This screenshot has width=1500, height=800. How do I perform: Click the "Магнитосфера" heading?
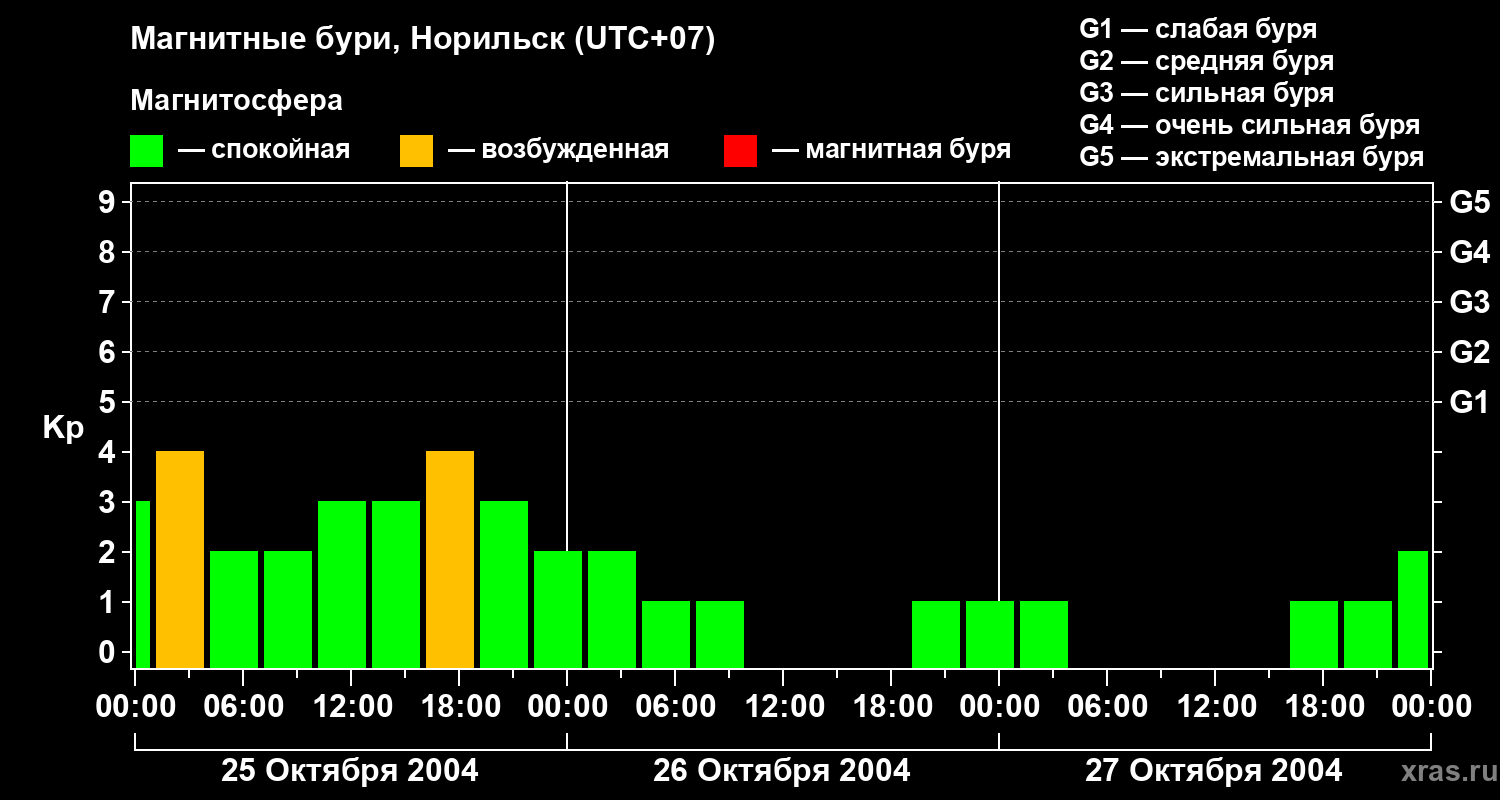click(x=236, y=101)
